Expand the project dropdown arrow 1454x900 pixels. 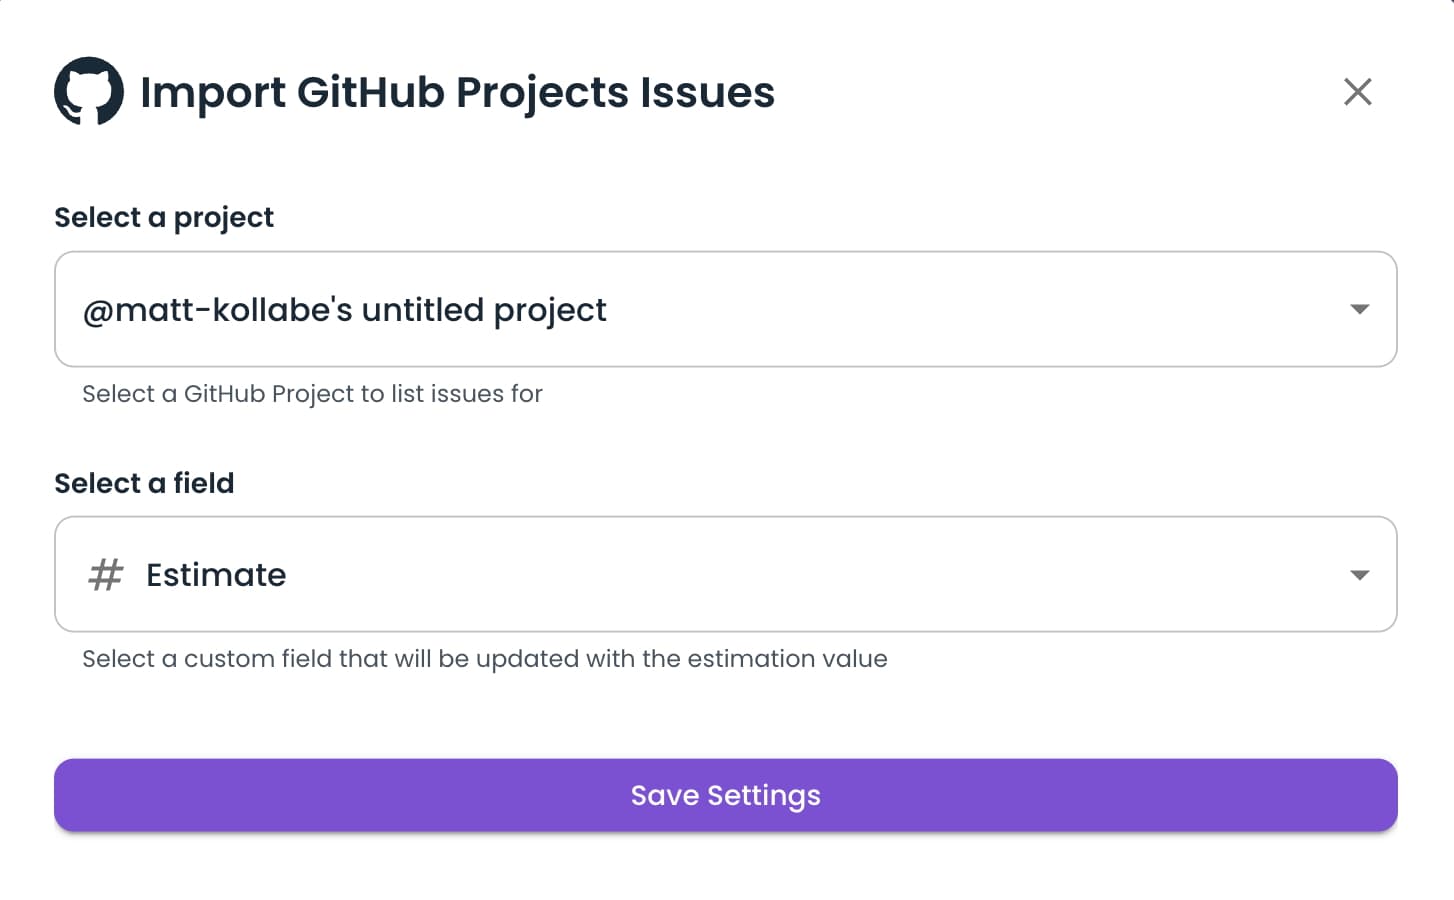(x=1359, y=309)
